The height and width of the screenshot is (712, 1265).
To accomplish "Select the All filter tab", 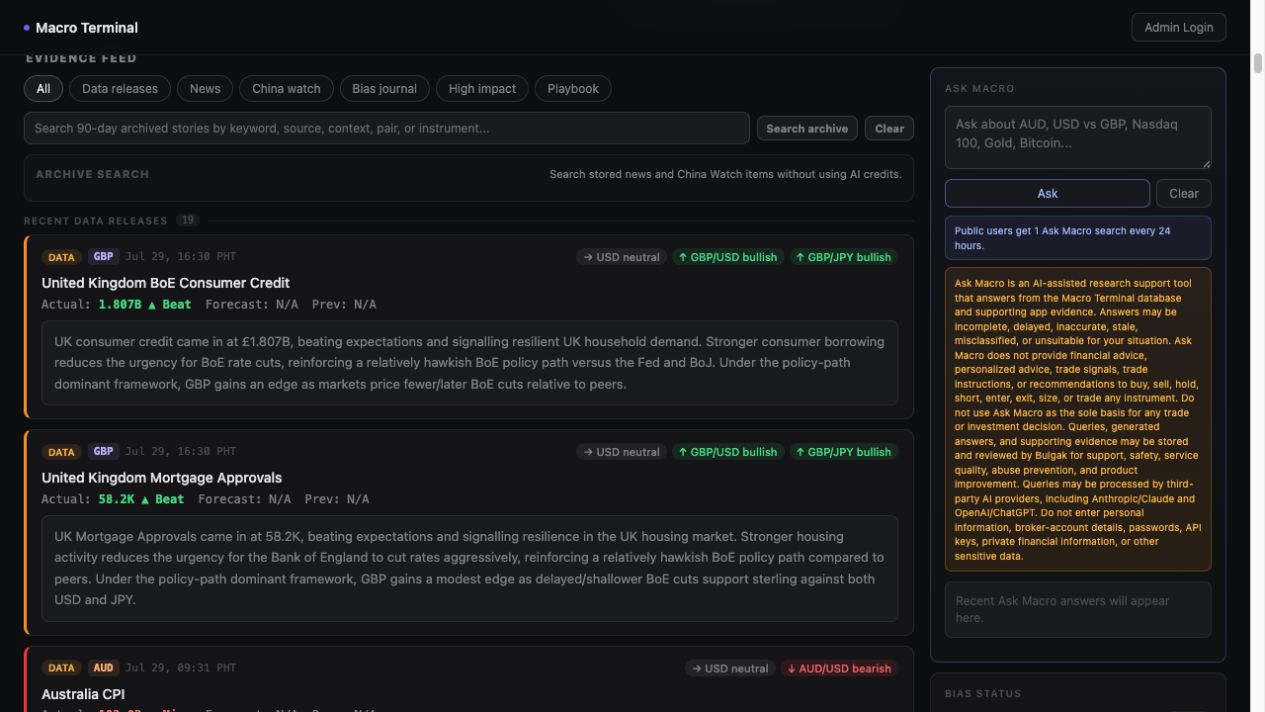I will (x=43, y=88).
